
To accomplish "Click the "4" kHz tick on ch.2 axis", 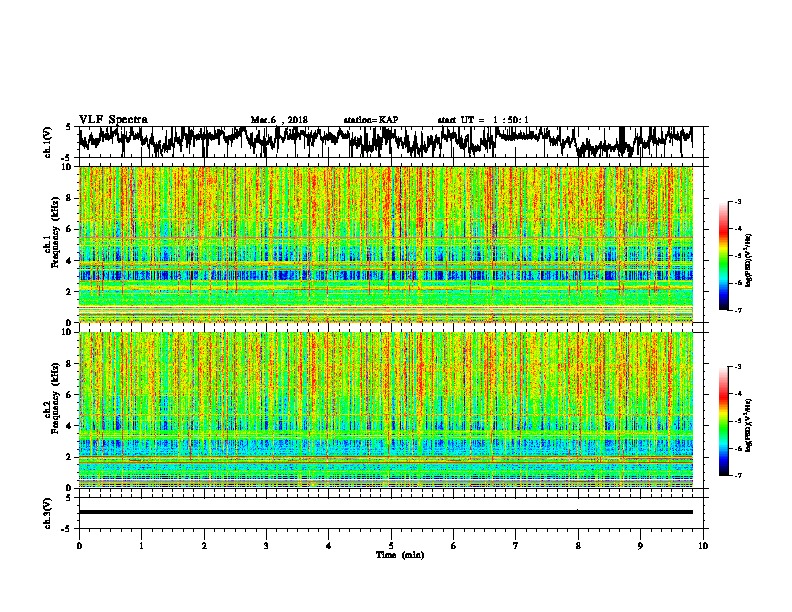I will pyautogui.click(x=70, y=426).
